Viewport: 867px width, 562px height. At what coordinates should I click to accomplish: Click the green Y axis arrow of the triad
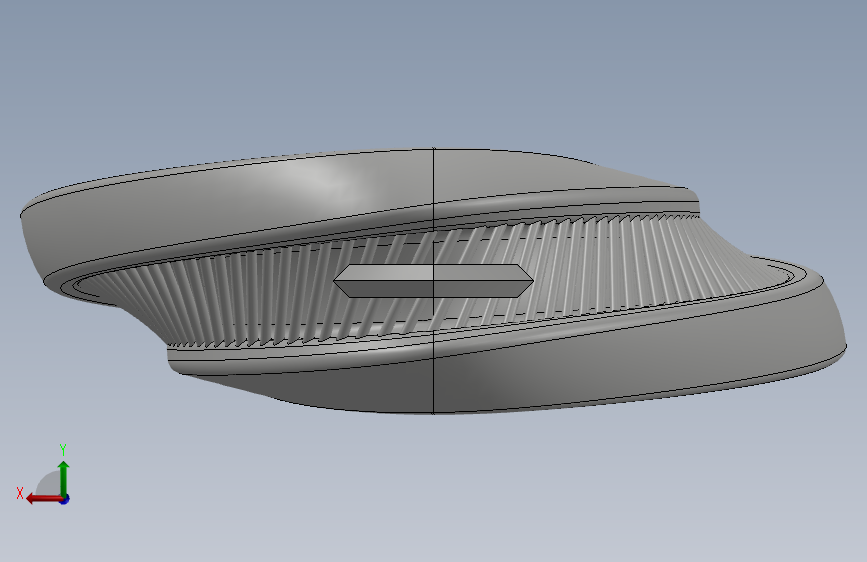click(x=64, y=479)
